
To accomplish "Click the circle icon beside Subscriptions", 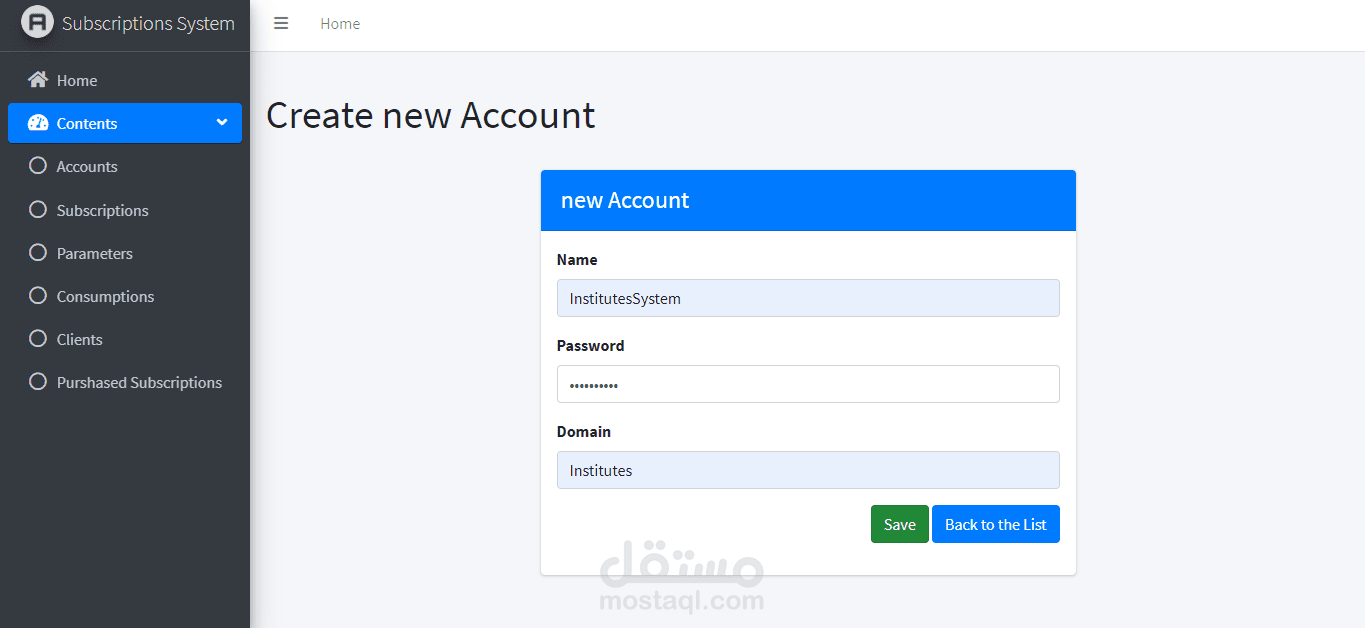I will [x=38, y=210].
